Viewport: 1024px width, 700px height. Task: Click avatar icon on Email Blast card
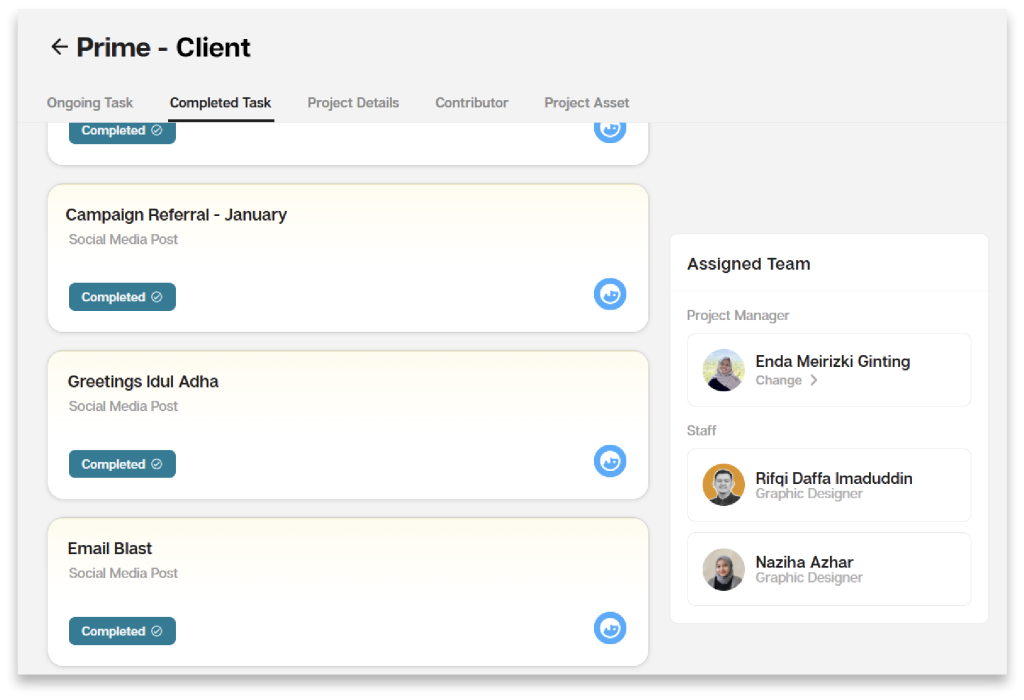click(x=610, y=628)
